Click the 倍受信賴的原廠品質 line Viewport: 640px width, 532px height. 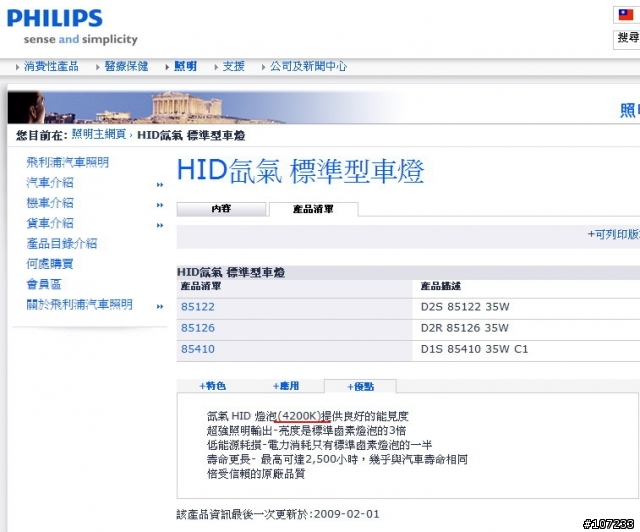pos(256,474)
